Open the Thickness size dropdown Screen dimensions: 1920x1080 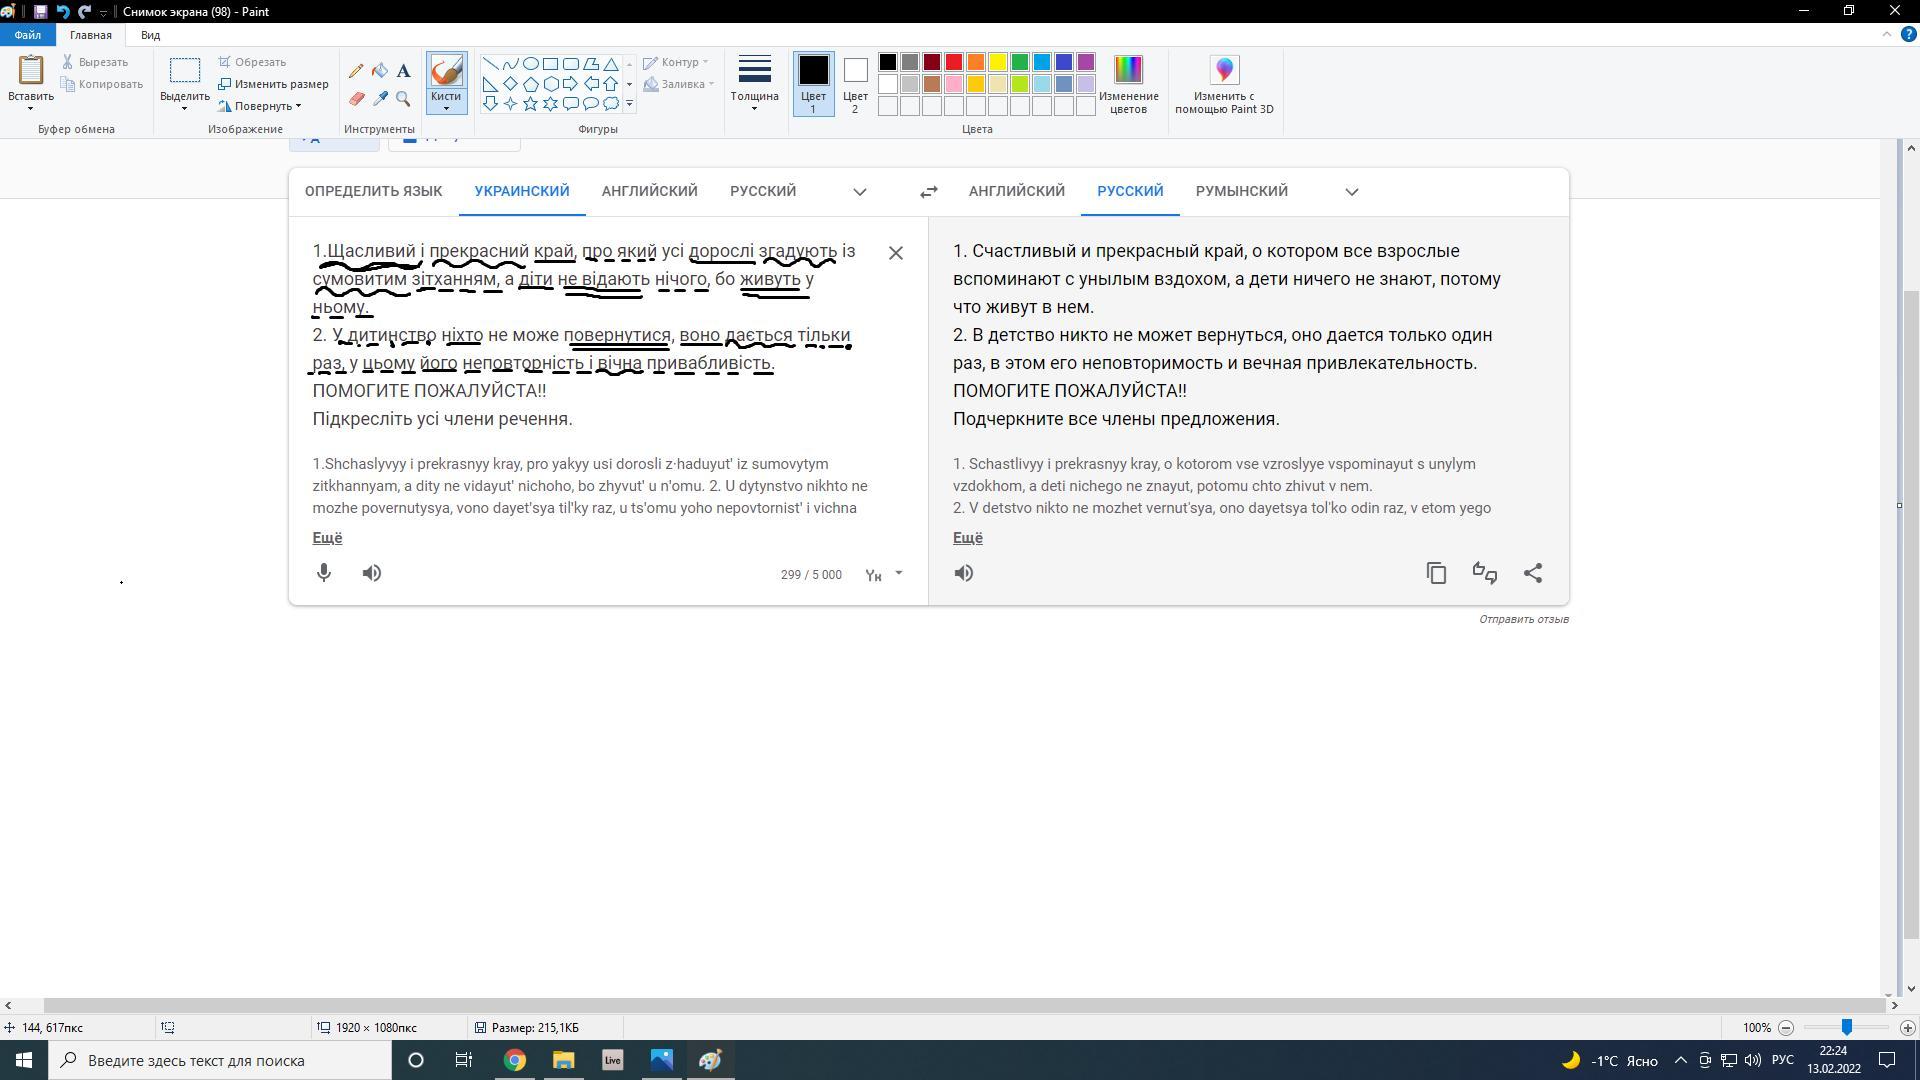(754, 84)
